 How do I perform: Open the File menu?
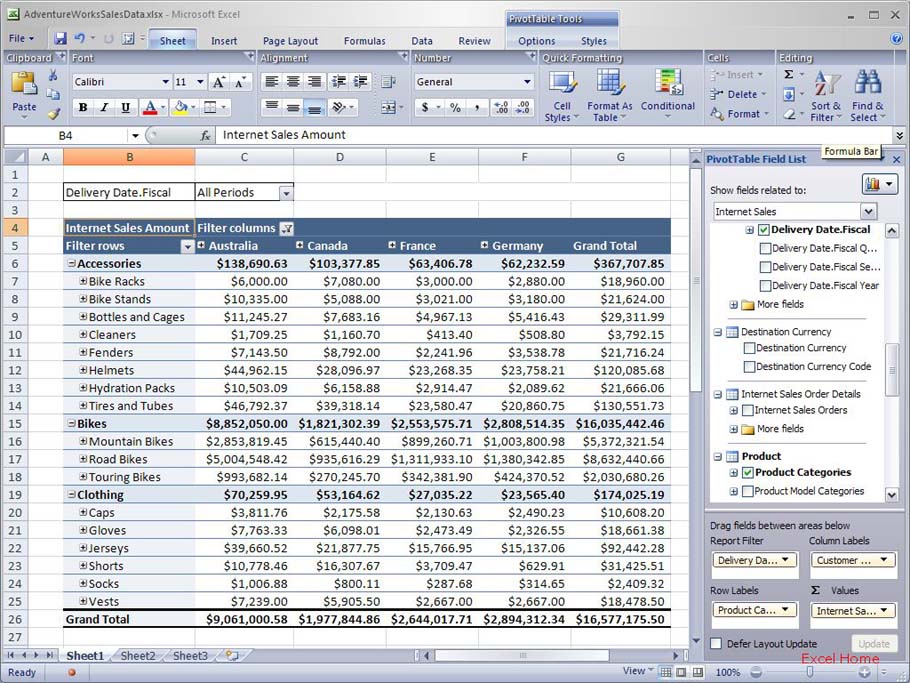(21, 39)
